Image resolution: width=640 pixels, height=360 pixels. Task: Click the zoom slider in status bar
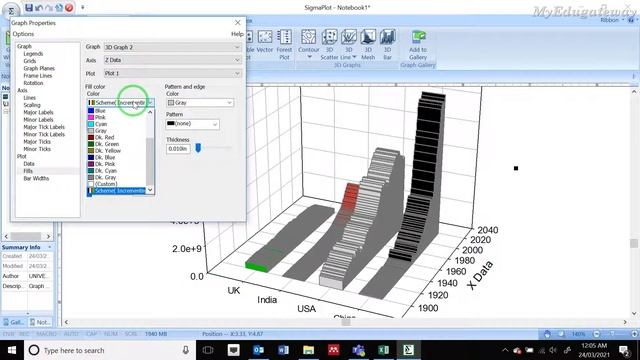pos(611,334)
